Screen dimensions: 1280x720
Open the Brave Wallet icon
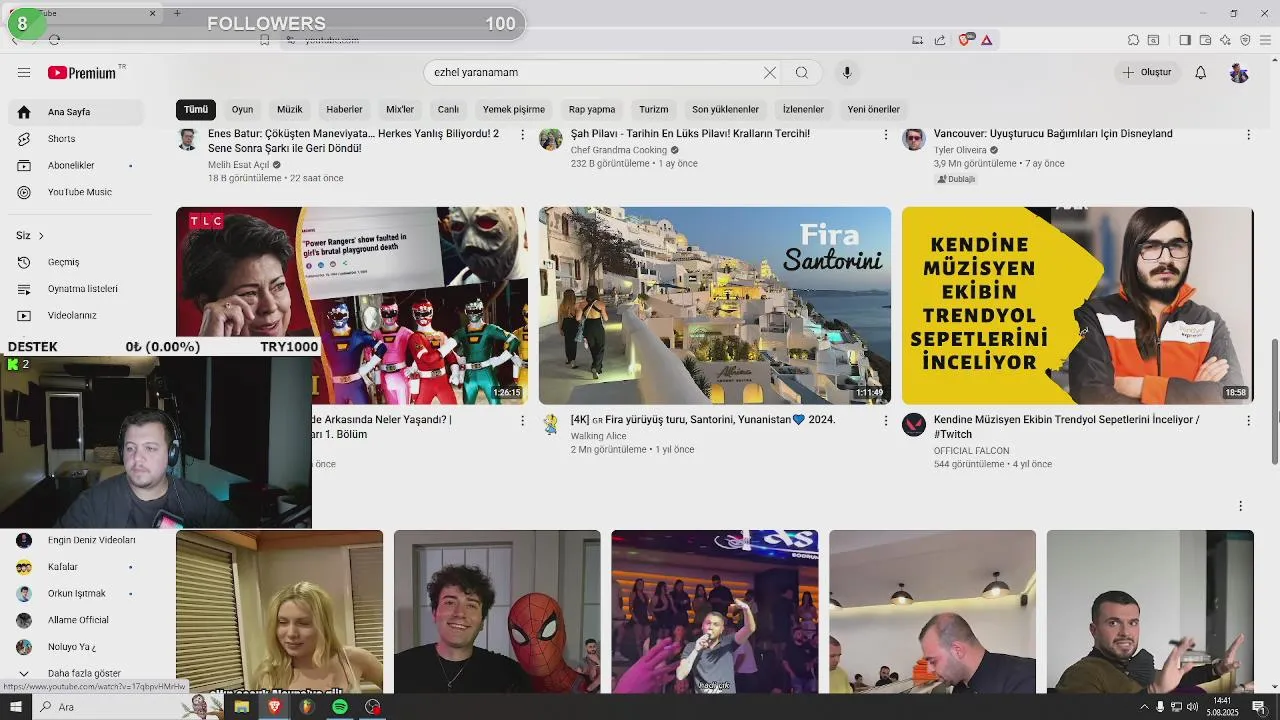coord(1205,40)
